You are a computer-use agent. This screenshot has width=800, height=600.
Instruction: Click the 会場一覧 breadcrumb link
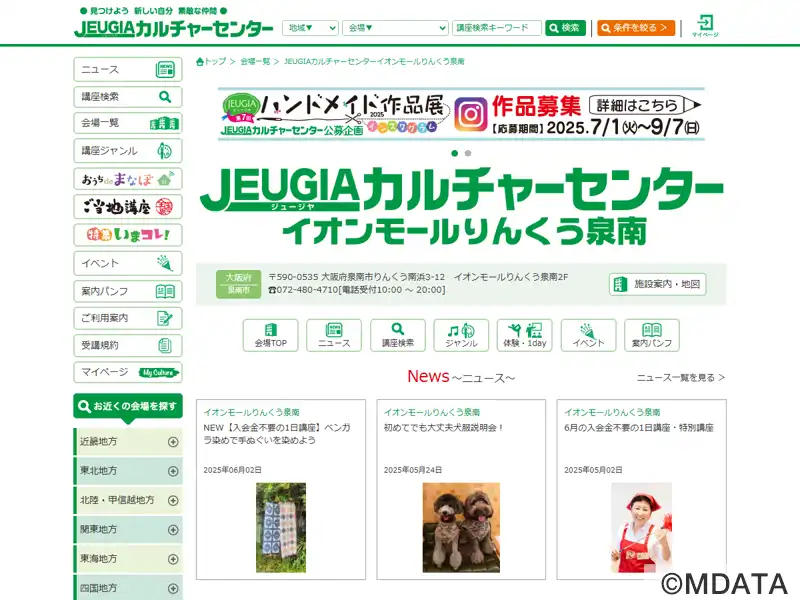pyautogui.click(x=255, y=61)
